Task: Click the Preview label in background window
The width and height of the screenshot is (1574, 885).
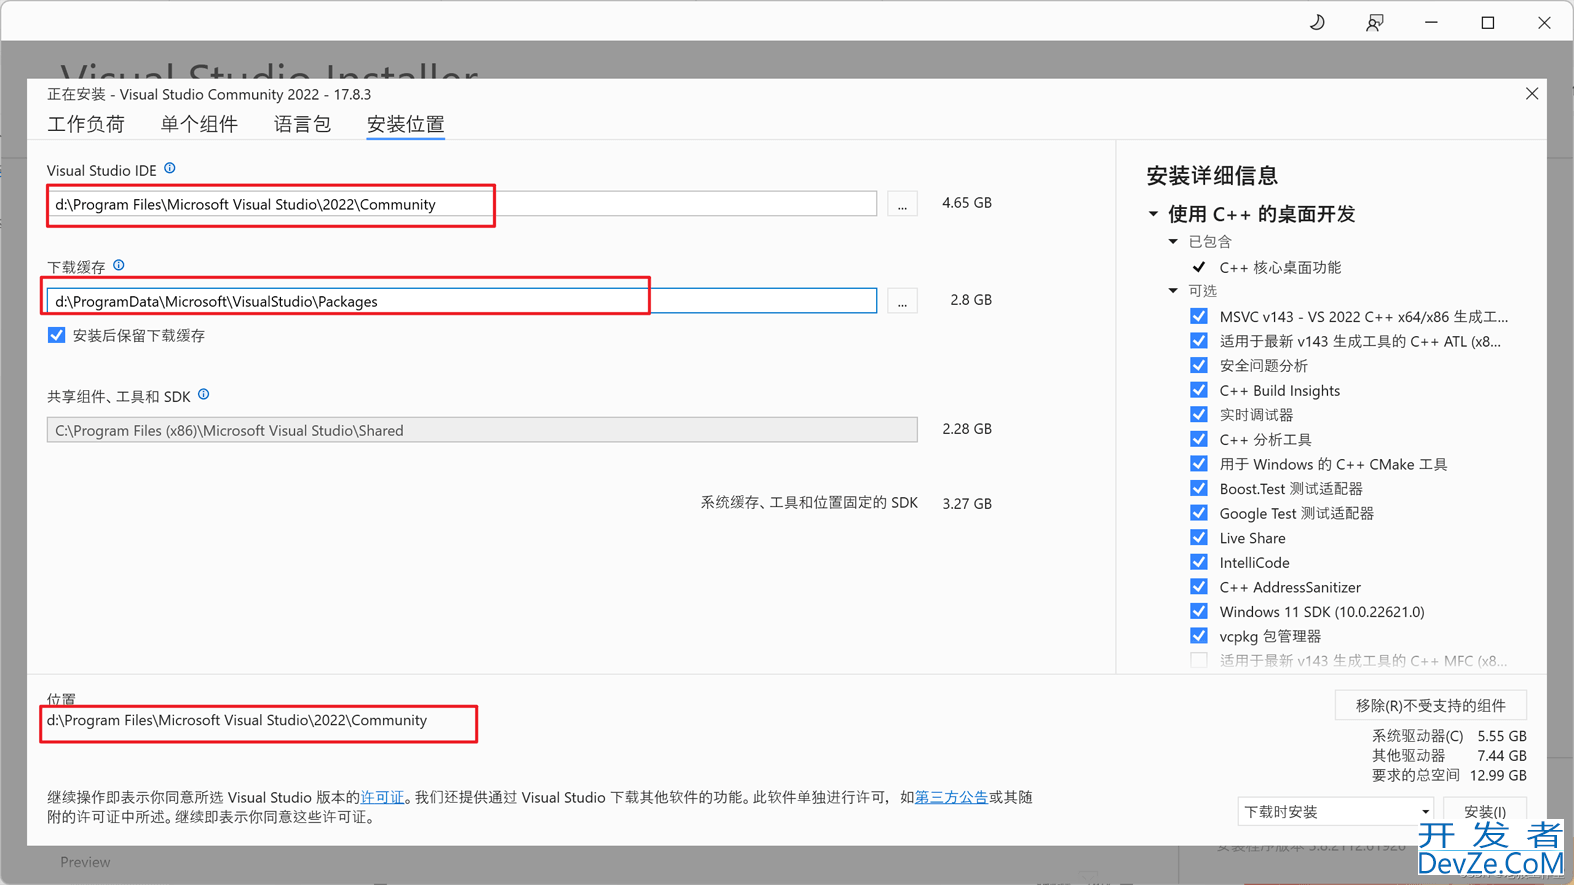Action: 85,861
